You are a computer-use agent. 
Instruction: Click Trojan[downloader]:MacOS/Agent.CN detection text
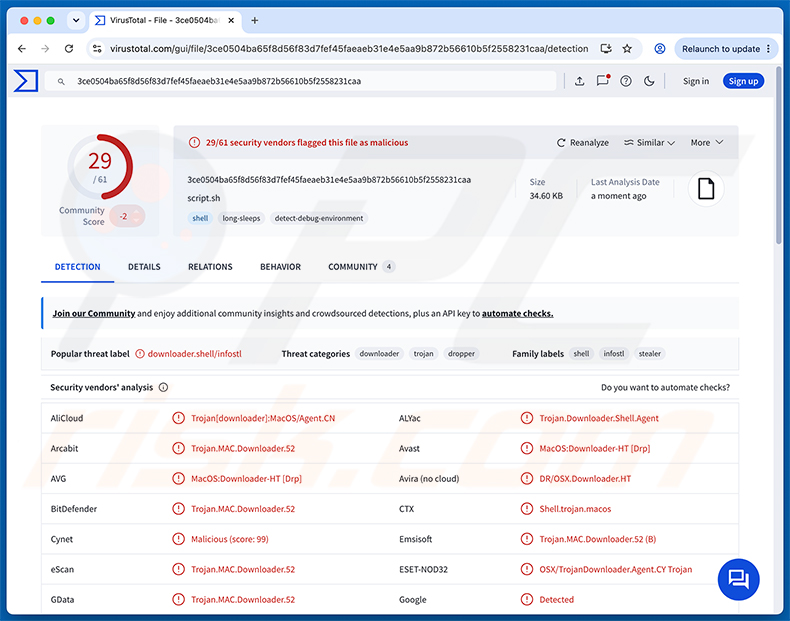click(263, 418)
